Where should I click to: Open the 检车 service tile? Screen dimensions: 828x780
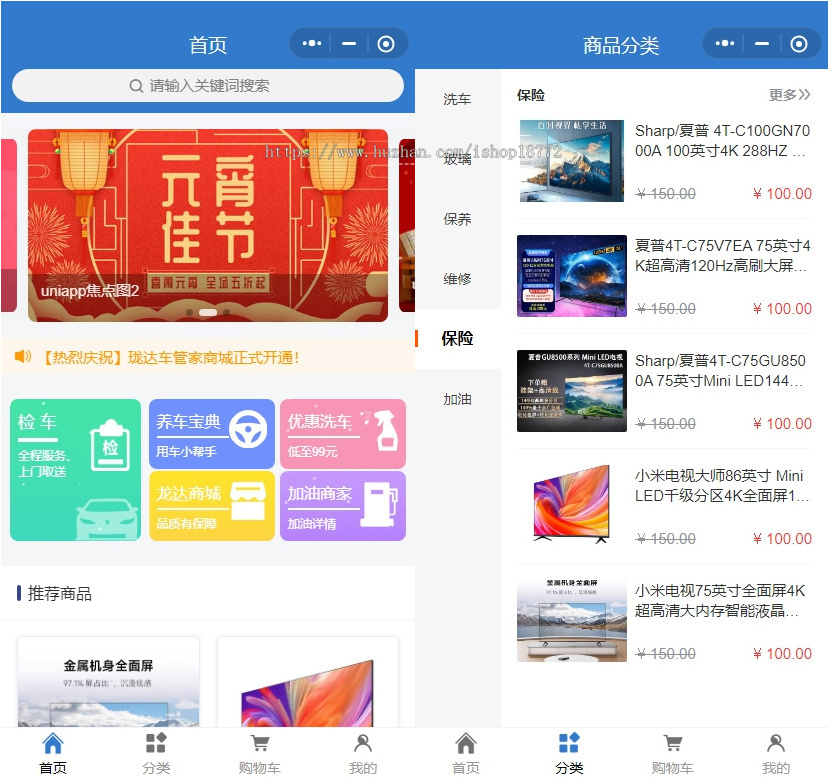pos(76,469)
